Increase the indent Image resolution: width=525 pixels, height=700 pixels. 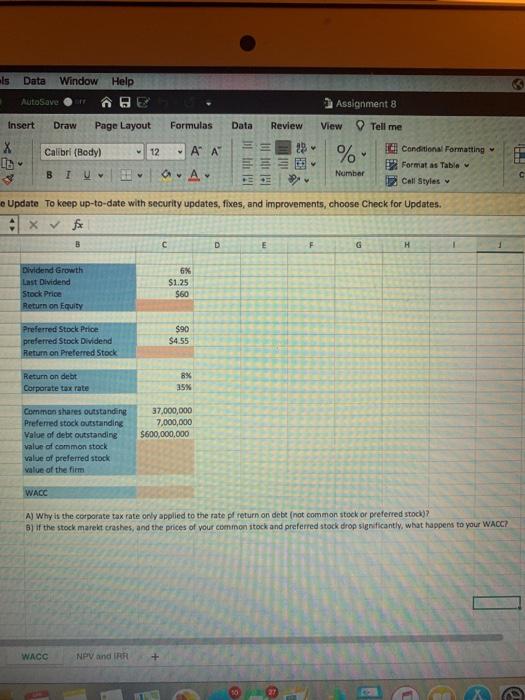point(266,180)
